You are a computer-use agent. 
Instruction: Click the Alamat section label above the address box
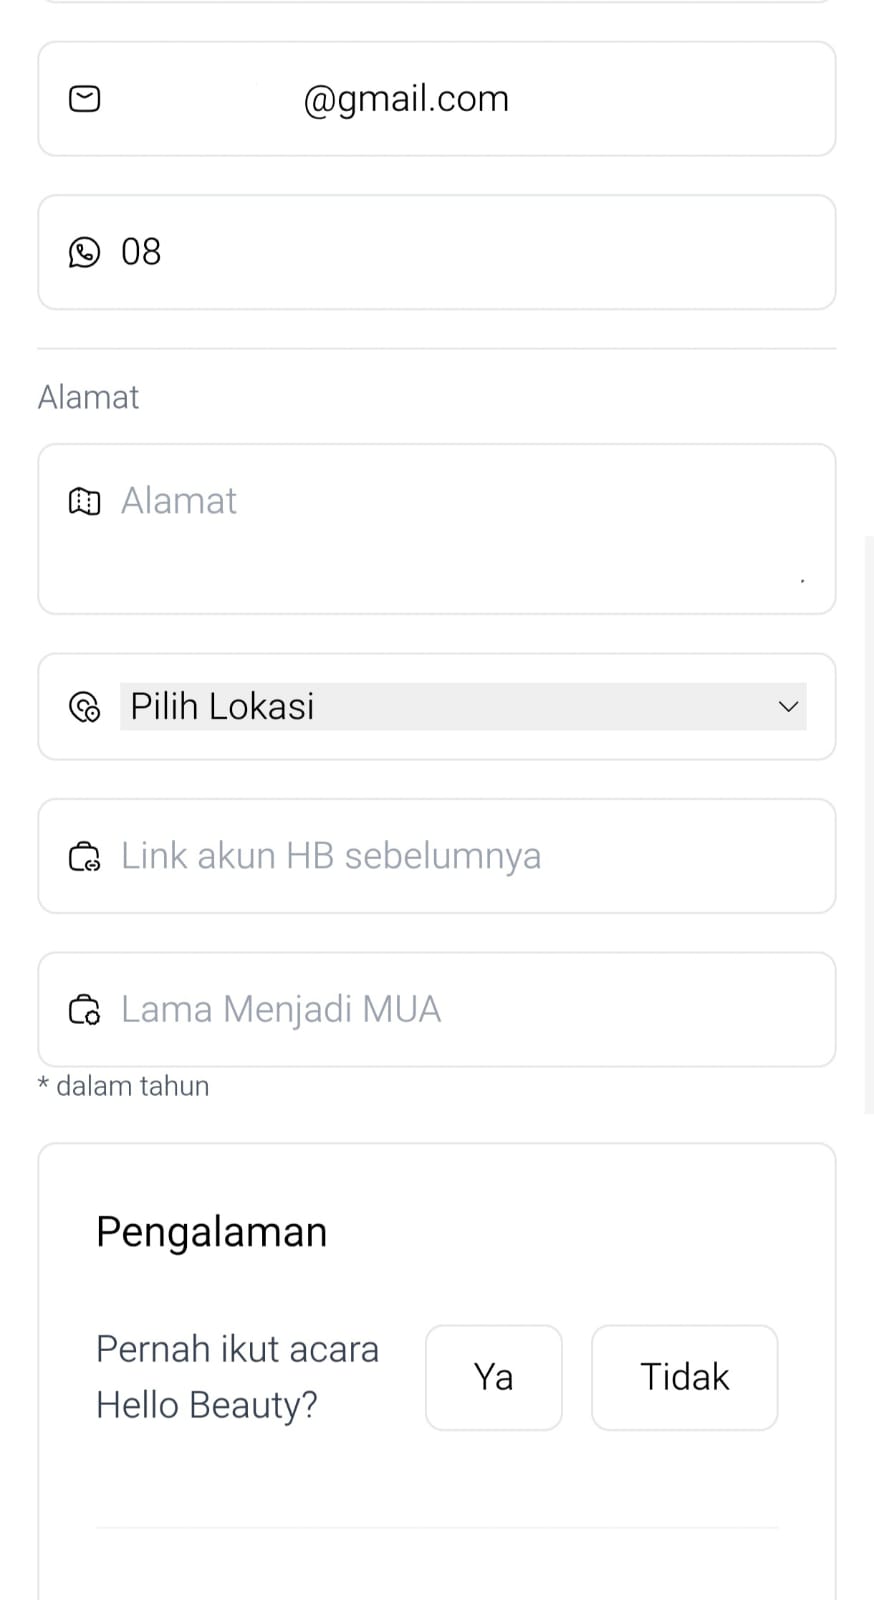click(88, 397)
